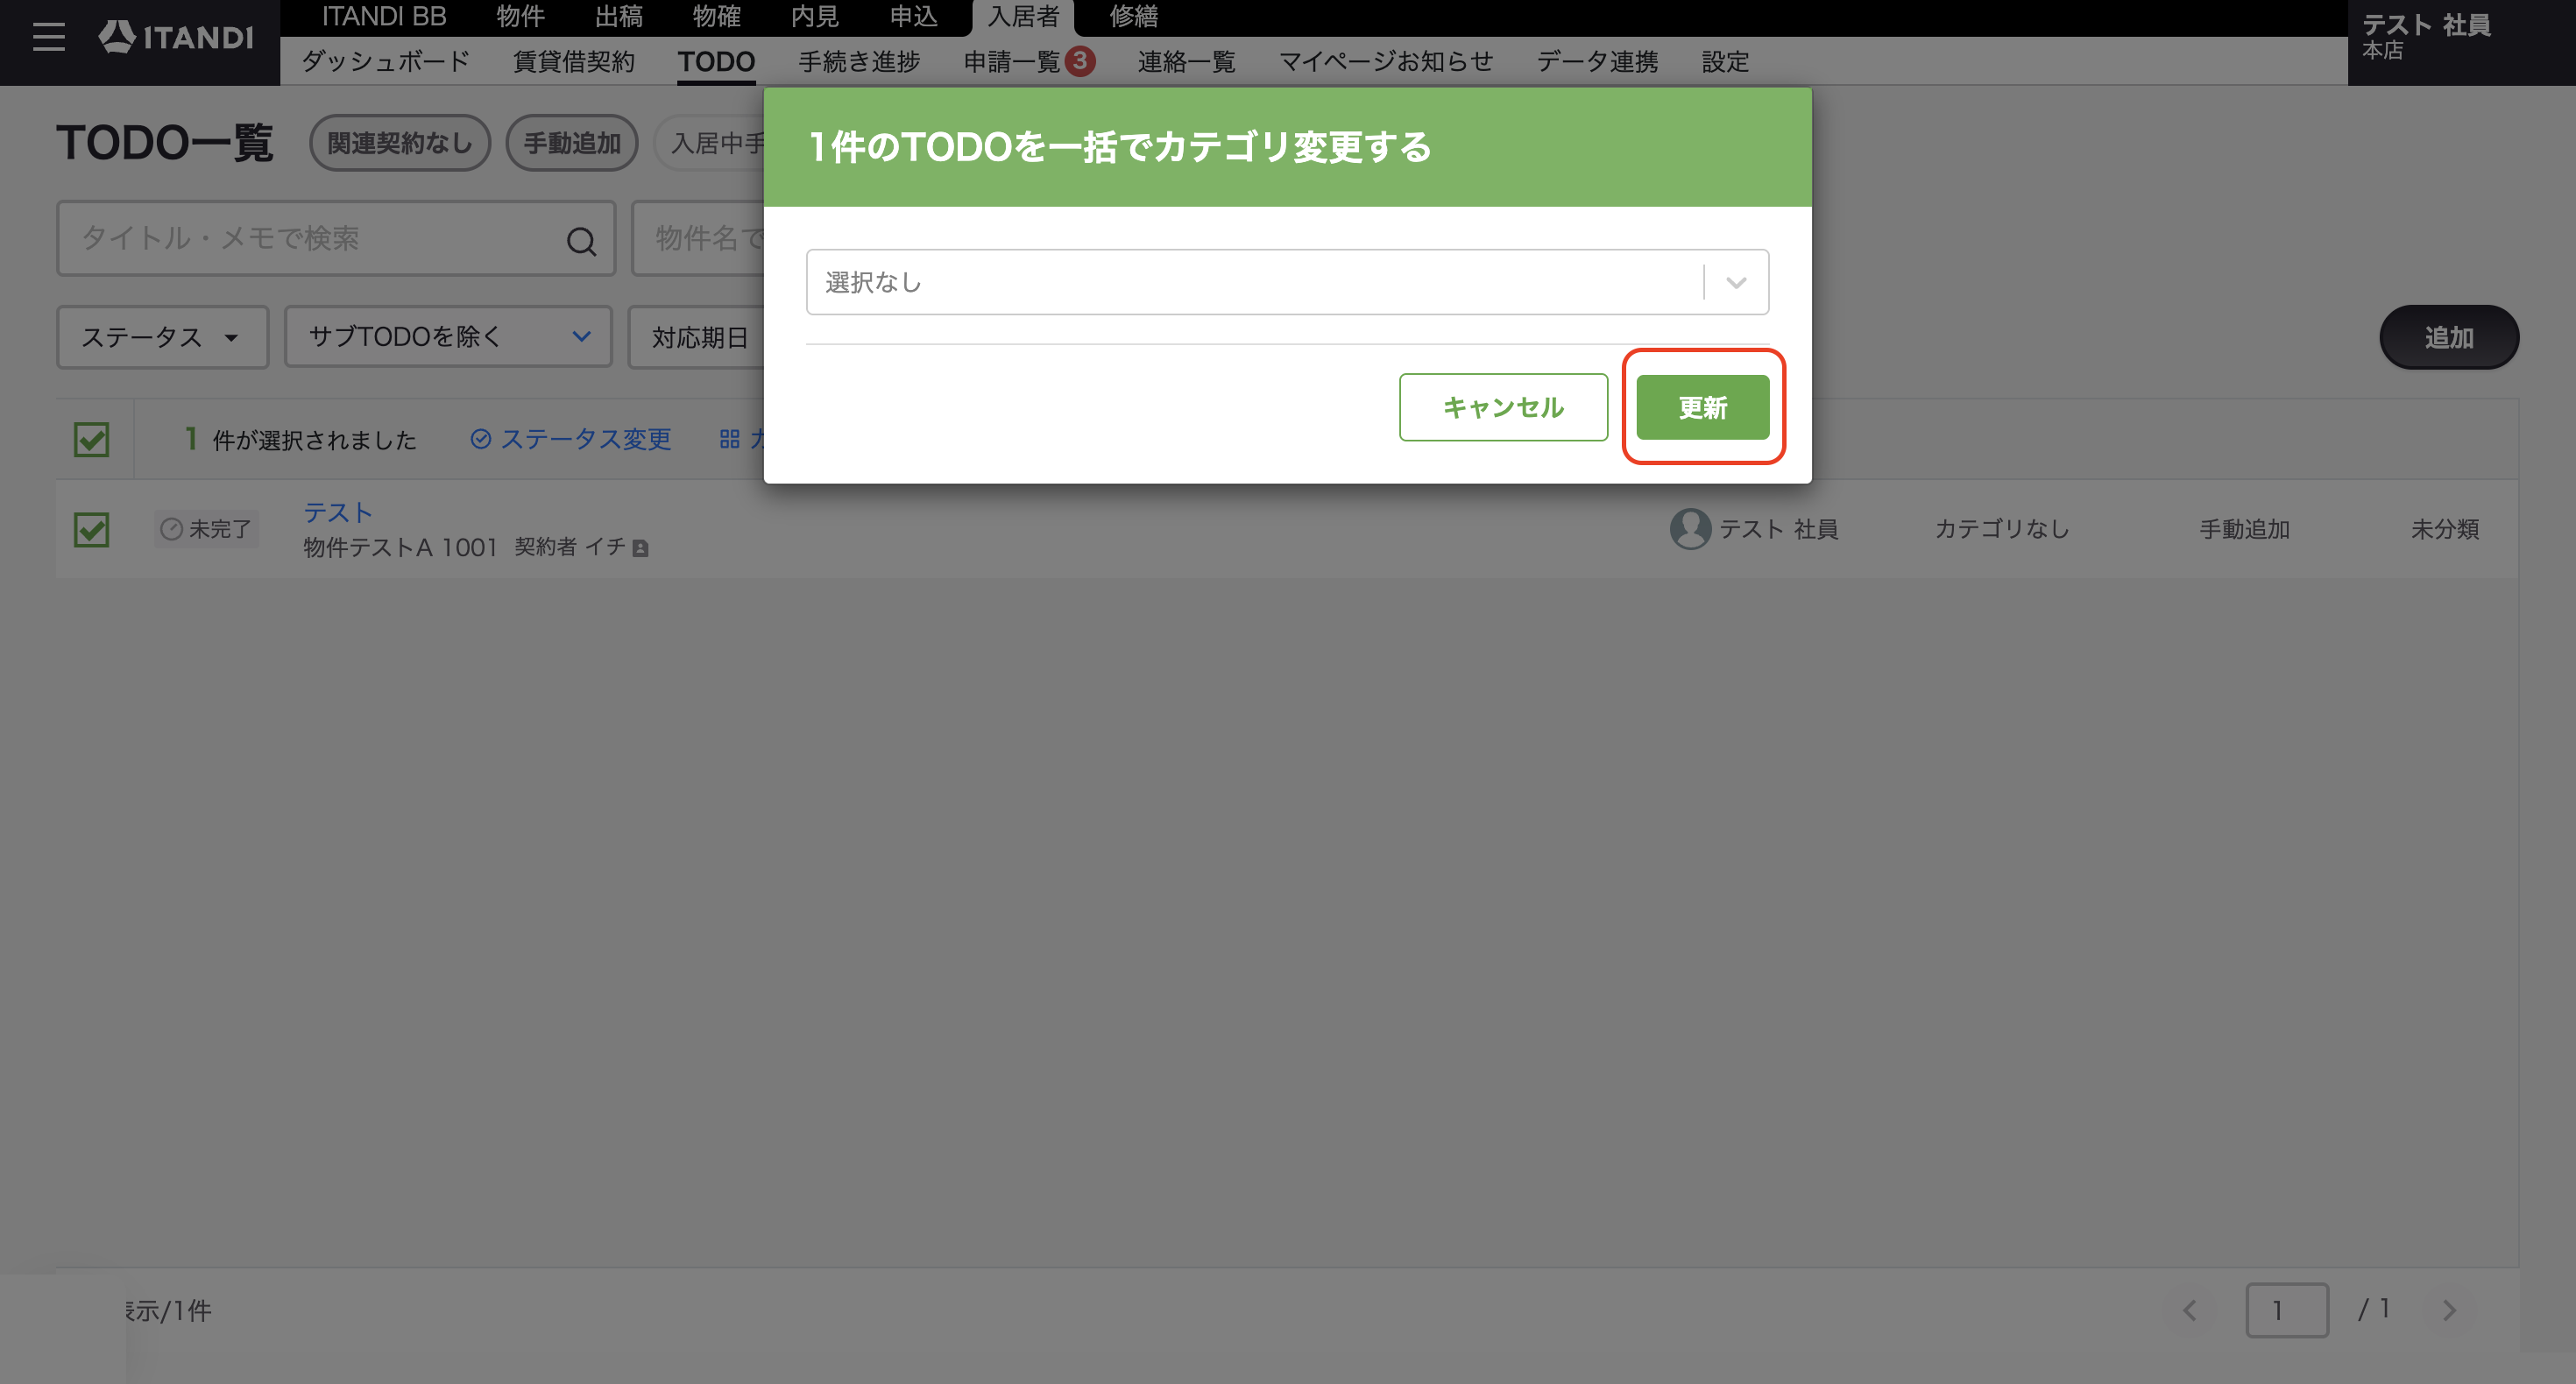Open 手続き進捗 menu item
This screenshot has height=1384, width=2576.
(859, 61)
